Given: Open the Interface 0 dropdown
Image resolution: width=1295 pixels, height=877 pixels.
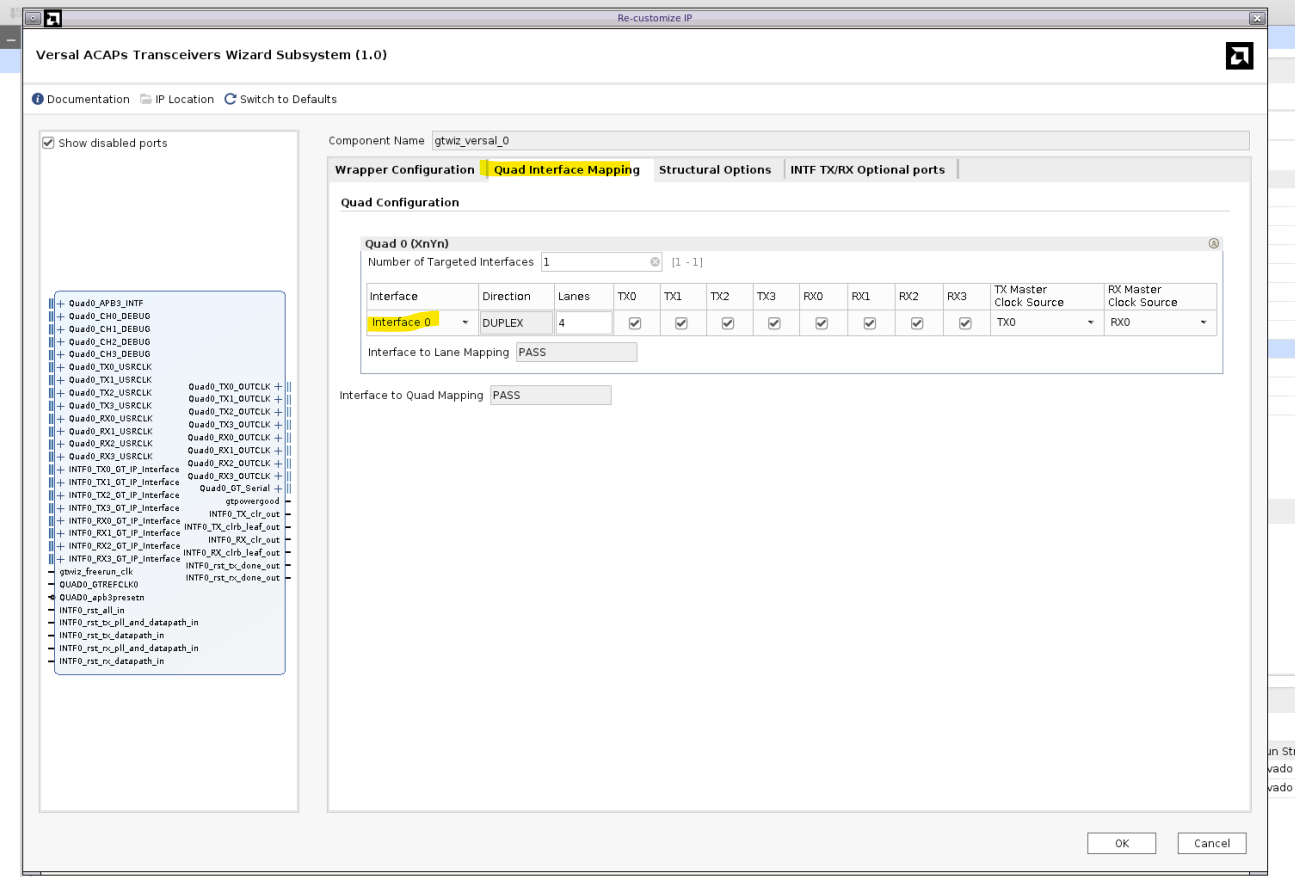Looking at the screenshot, I should point(465,323).
